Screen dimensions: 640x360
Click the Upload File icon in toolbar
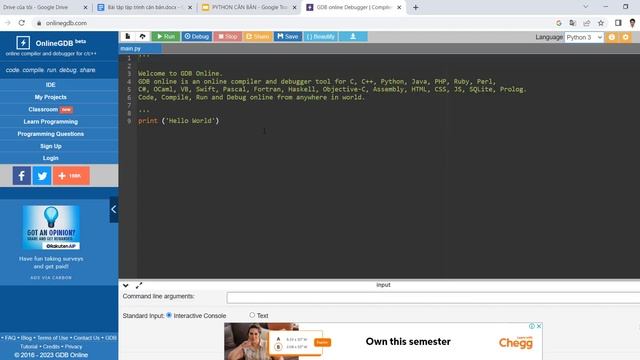(142, 37)
